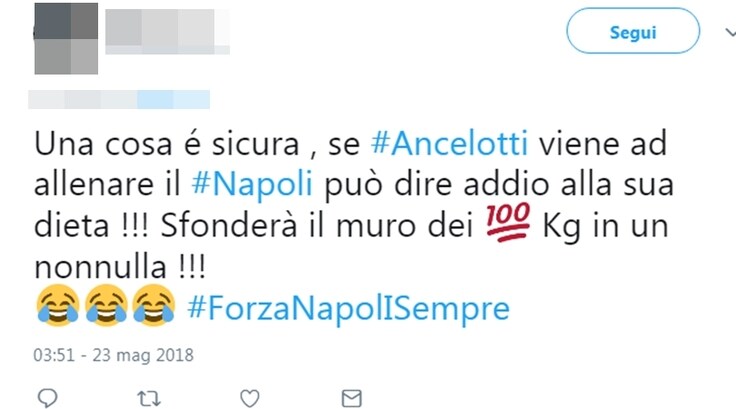The width and height of the screenshot is (736, 409).
Task: Open the #Napoli hashtag link
Action: 252,184
